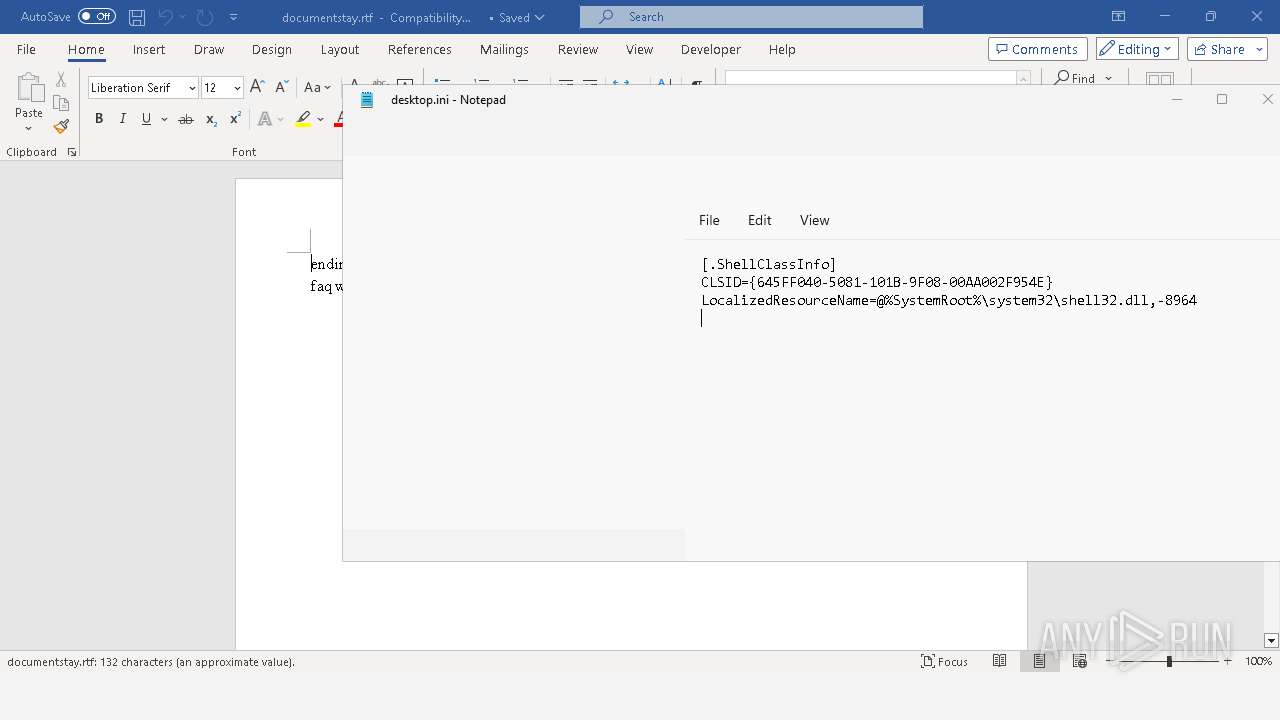This screenshot has width=1280, height=720.
Task: Toggle Strikethrough formatting
Action: tap(185, 119)
